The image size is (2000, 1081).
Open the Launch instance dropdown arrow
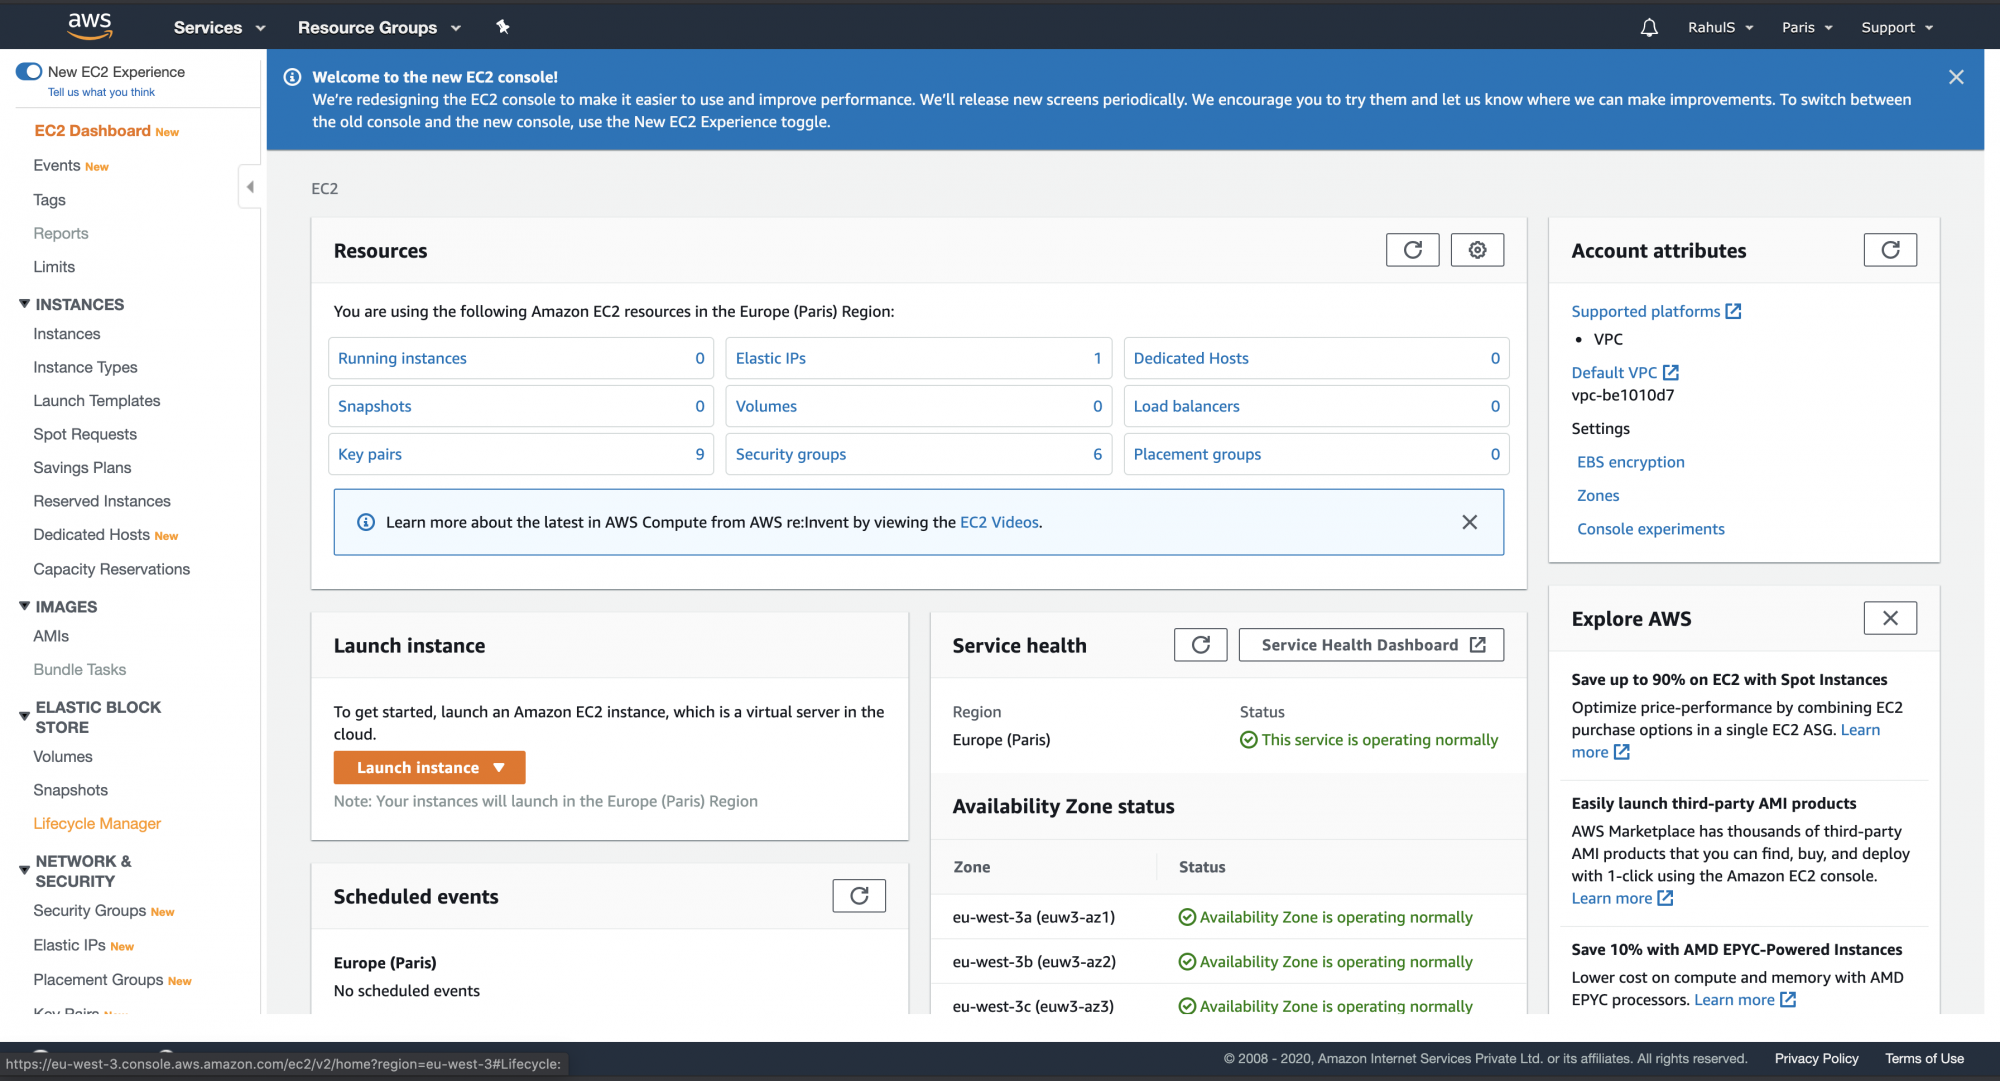(x=499, y=767)
